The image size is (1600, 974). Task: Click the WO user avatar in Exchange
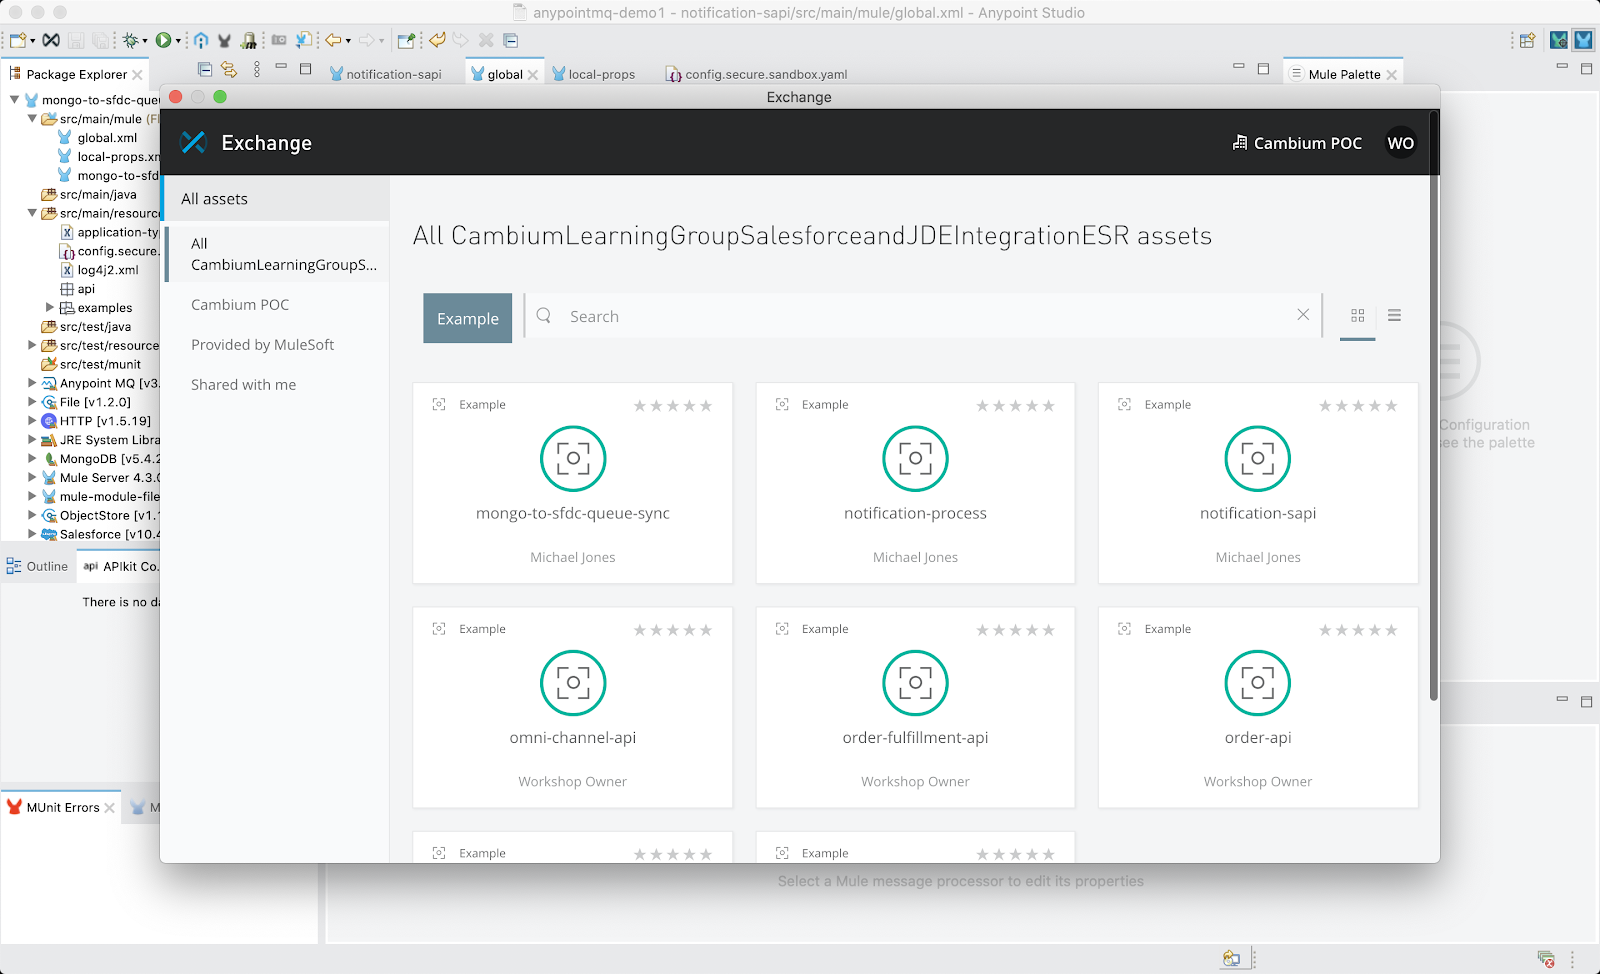(1400, 143)
